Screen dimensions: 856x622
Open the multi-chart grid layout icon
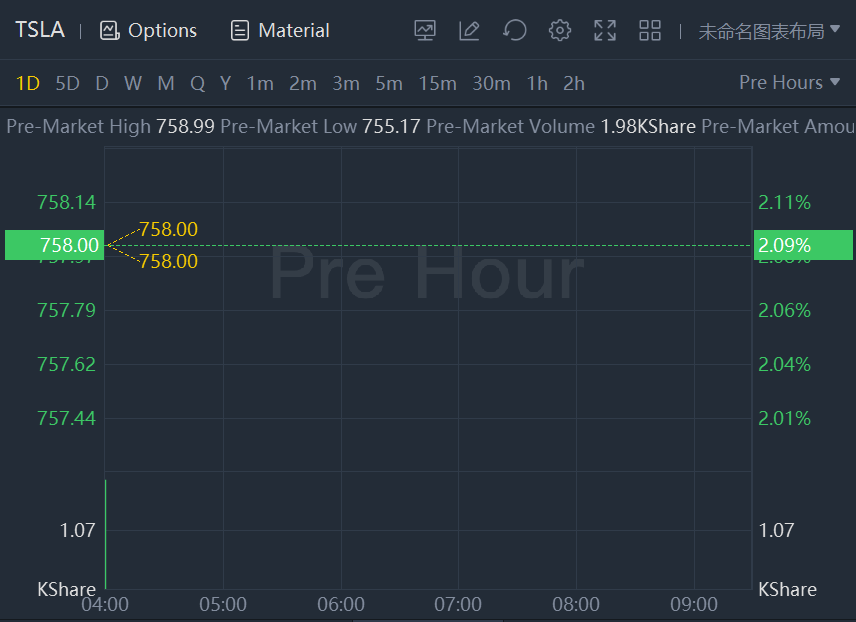click(650, 31)
